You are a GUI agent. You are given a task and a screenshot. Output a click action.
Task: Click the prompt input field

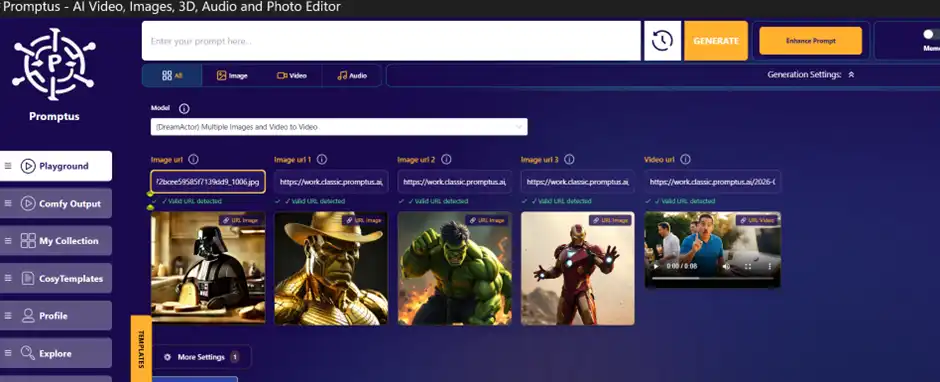coord(391,41)
